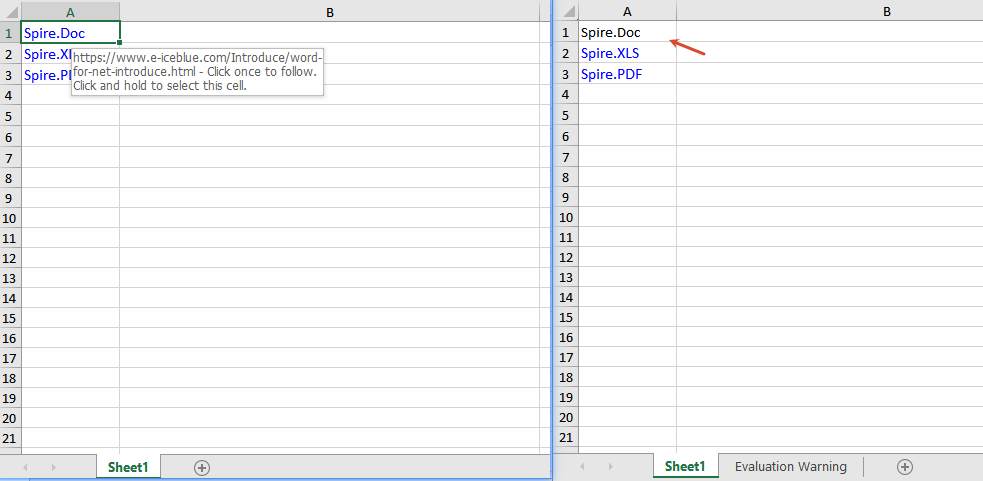Viewport: 983px width, 481px height.
Task: Select column A header in left spreadsheet
Action: coord(70,12)
